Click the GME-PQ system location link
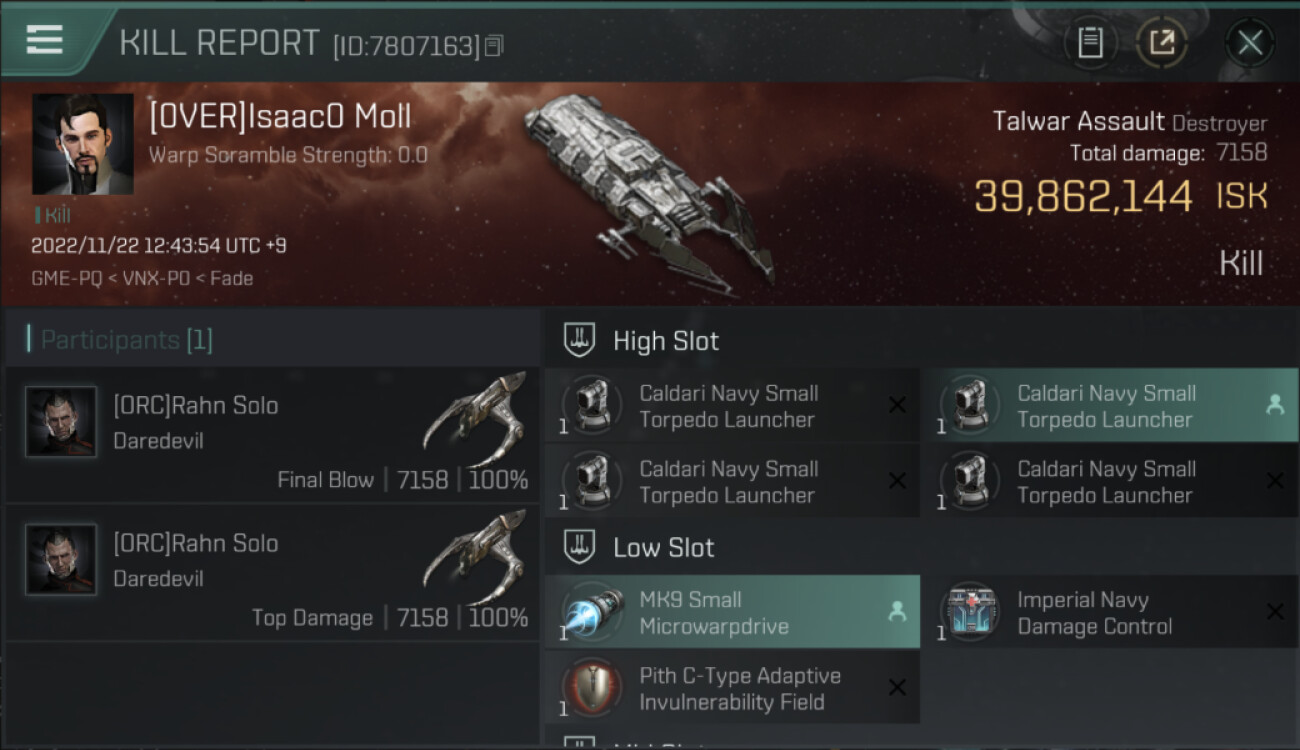The image size is (1300, 750). click(66, 279)
